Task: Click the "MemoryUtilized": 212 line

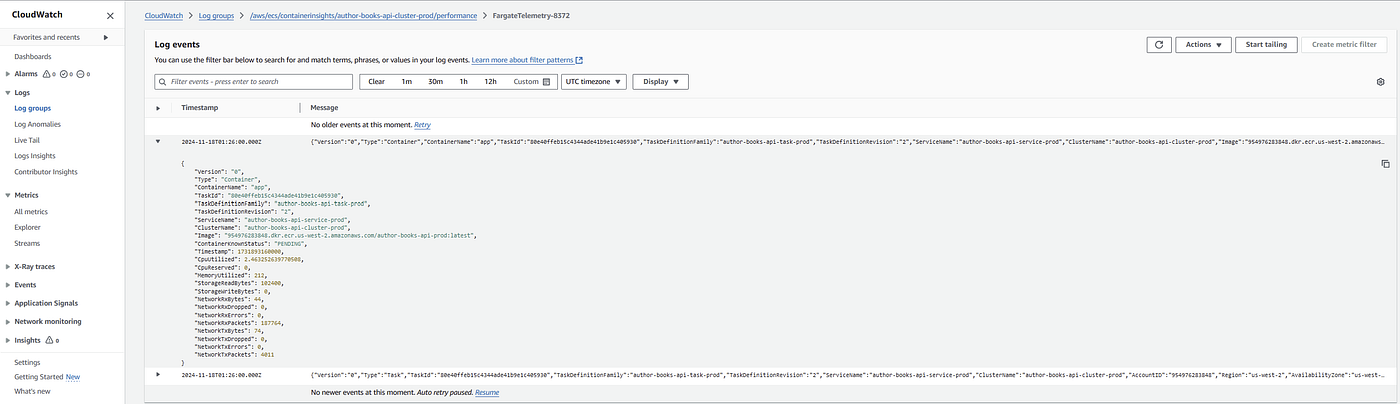Action: click(x=230, y=274)
